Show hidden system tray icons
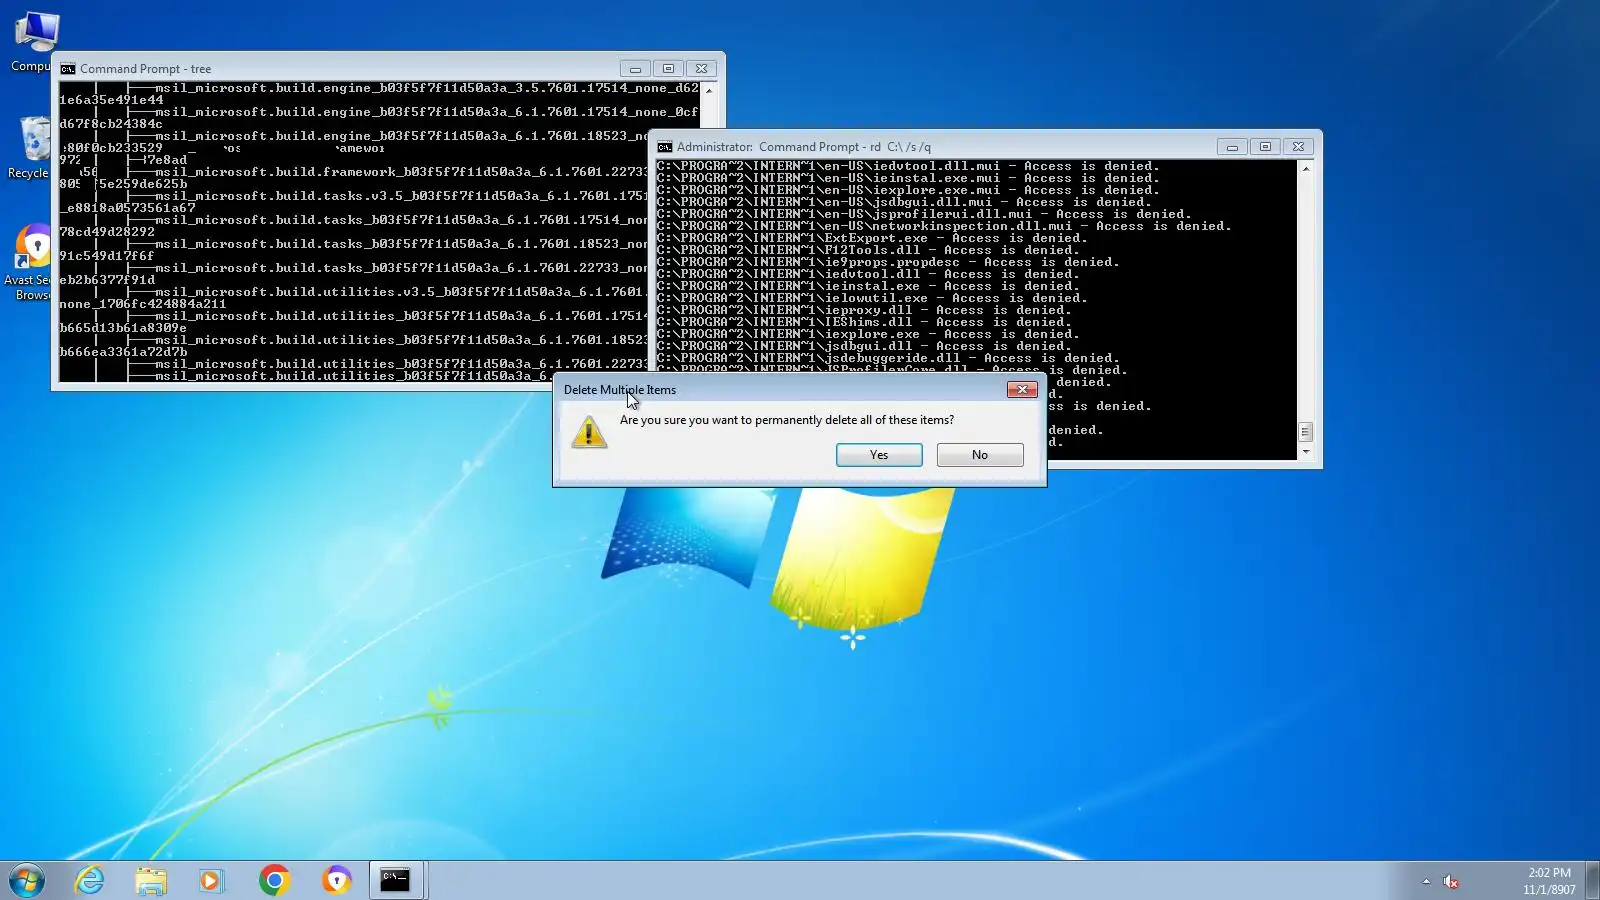 point(1426,881)
